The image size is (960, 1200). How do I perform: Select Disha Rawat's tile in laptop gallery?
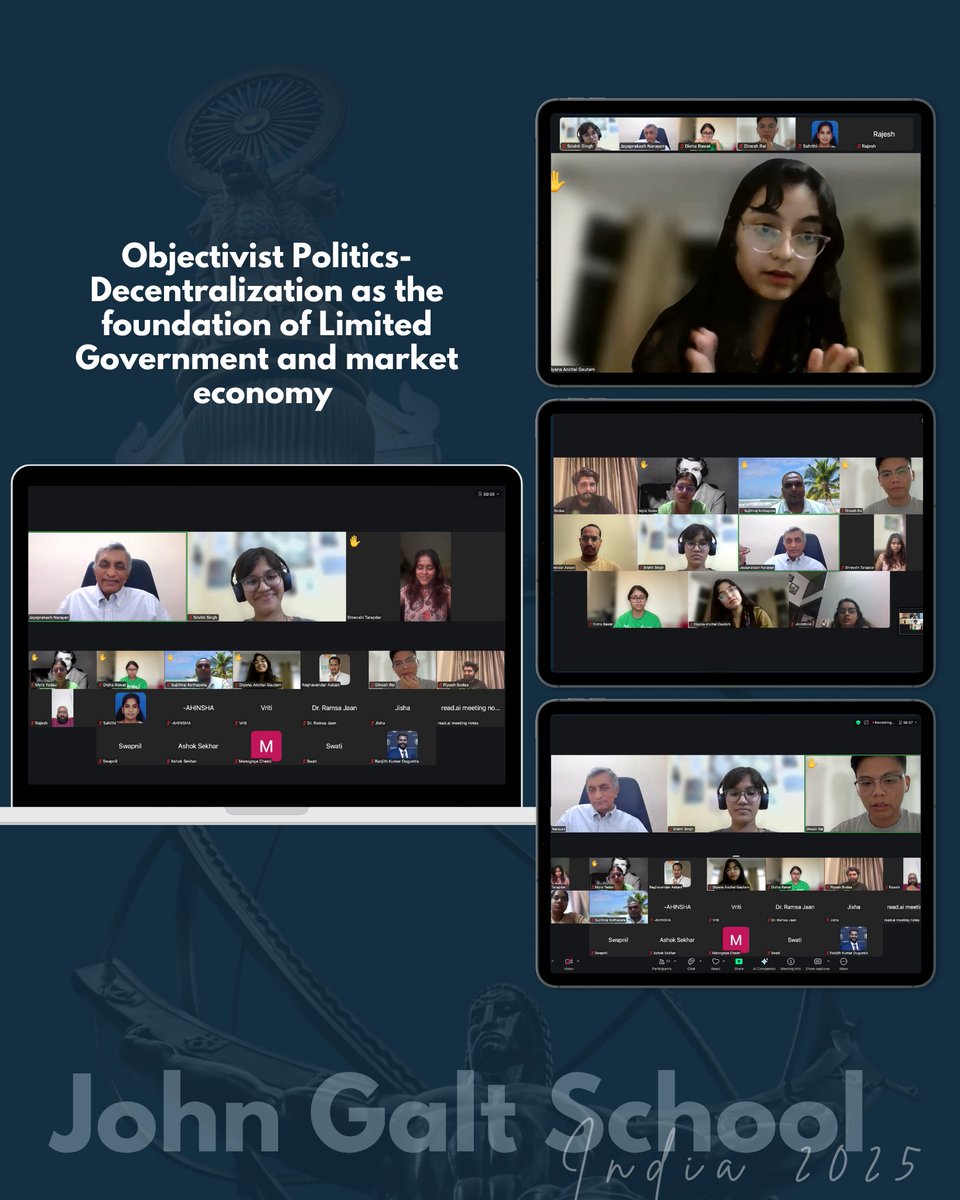click(x=130, y=670)
